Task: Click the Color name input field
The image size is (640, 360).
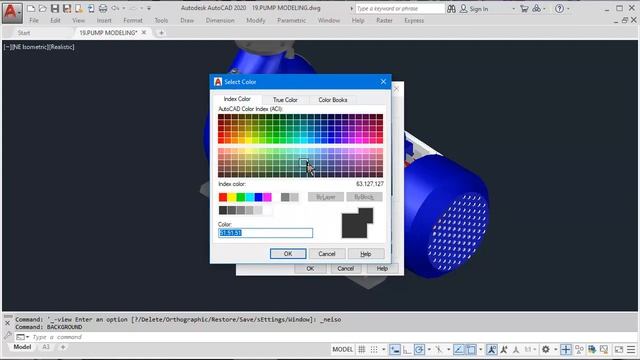Action: click(x=265, y=233)
